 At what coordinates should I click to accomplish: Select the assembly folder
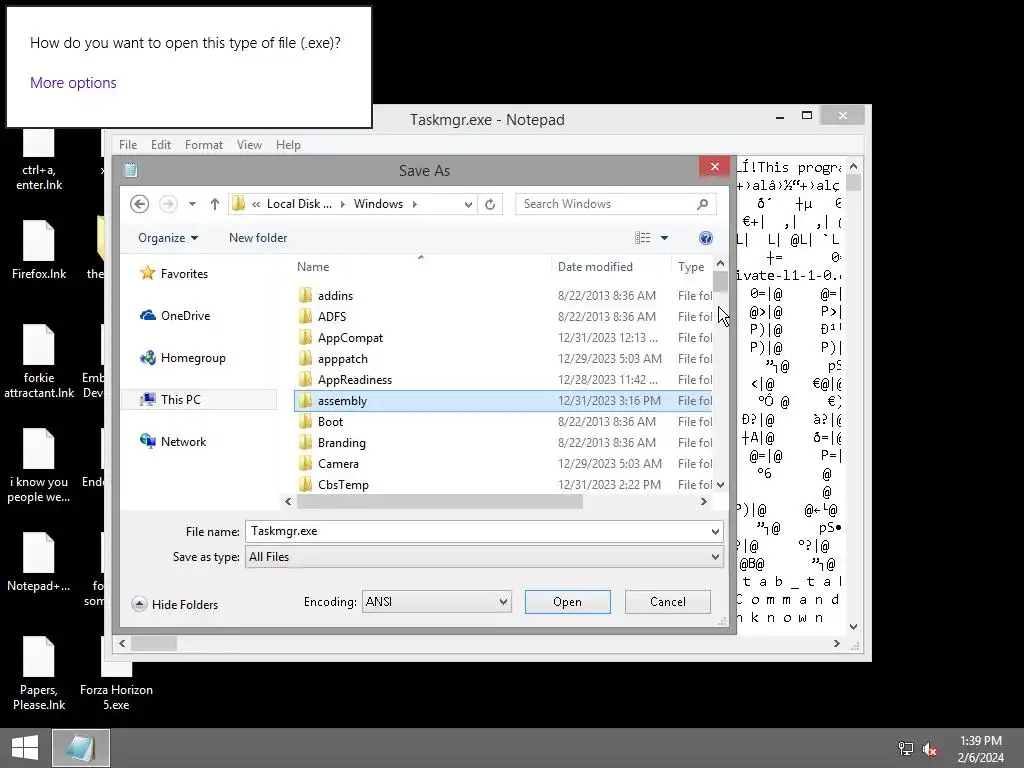coord(503,401)
